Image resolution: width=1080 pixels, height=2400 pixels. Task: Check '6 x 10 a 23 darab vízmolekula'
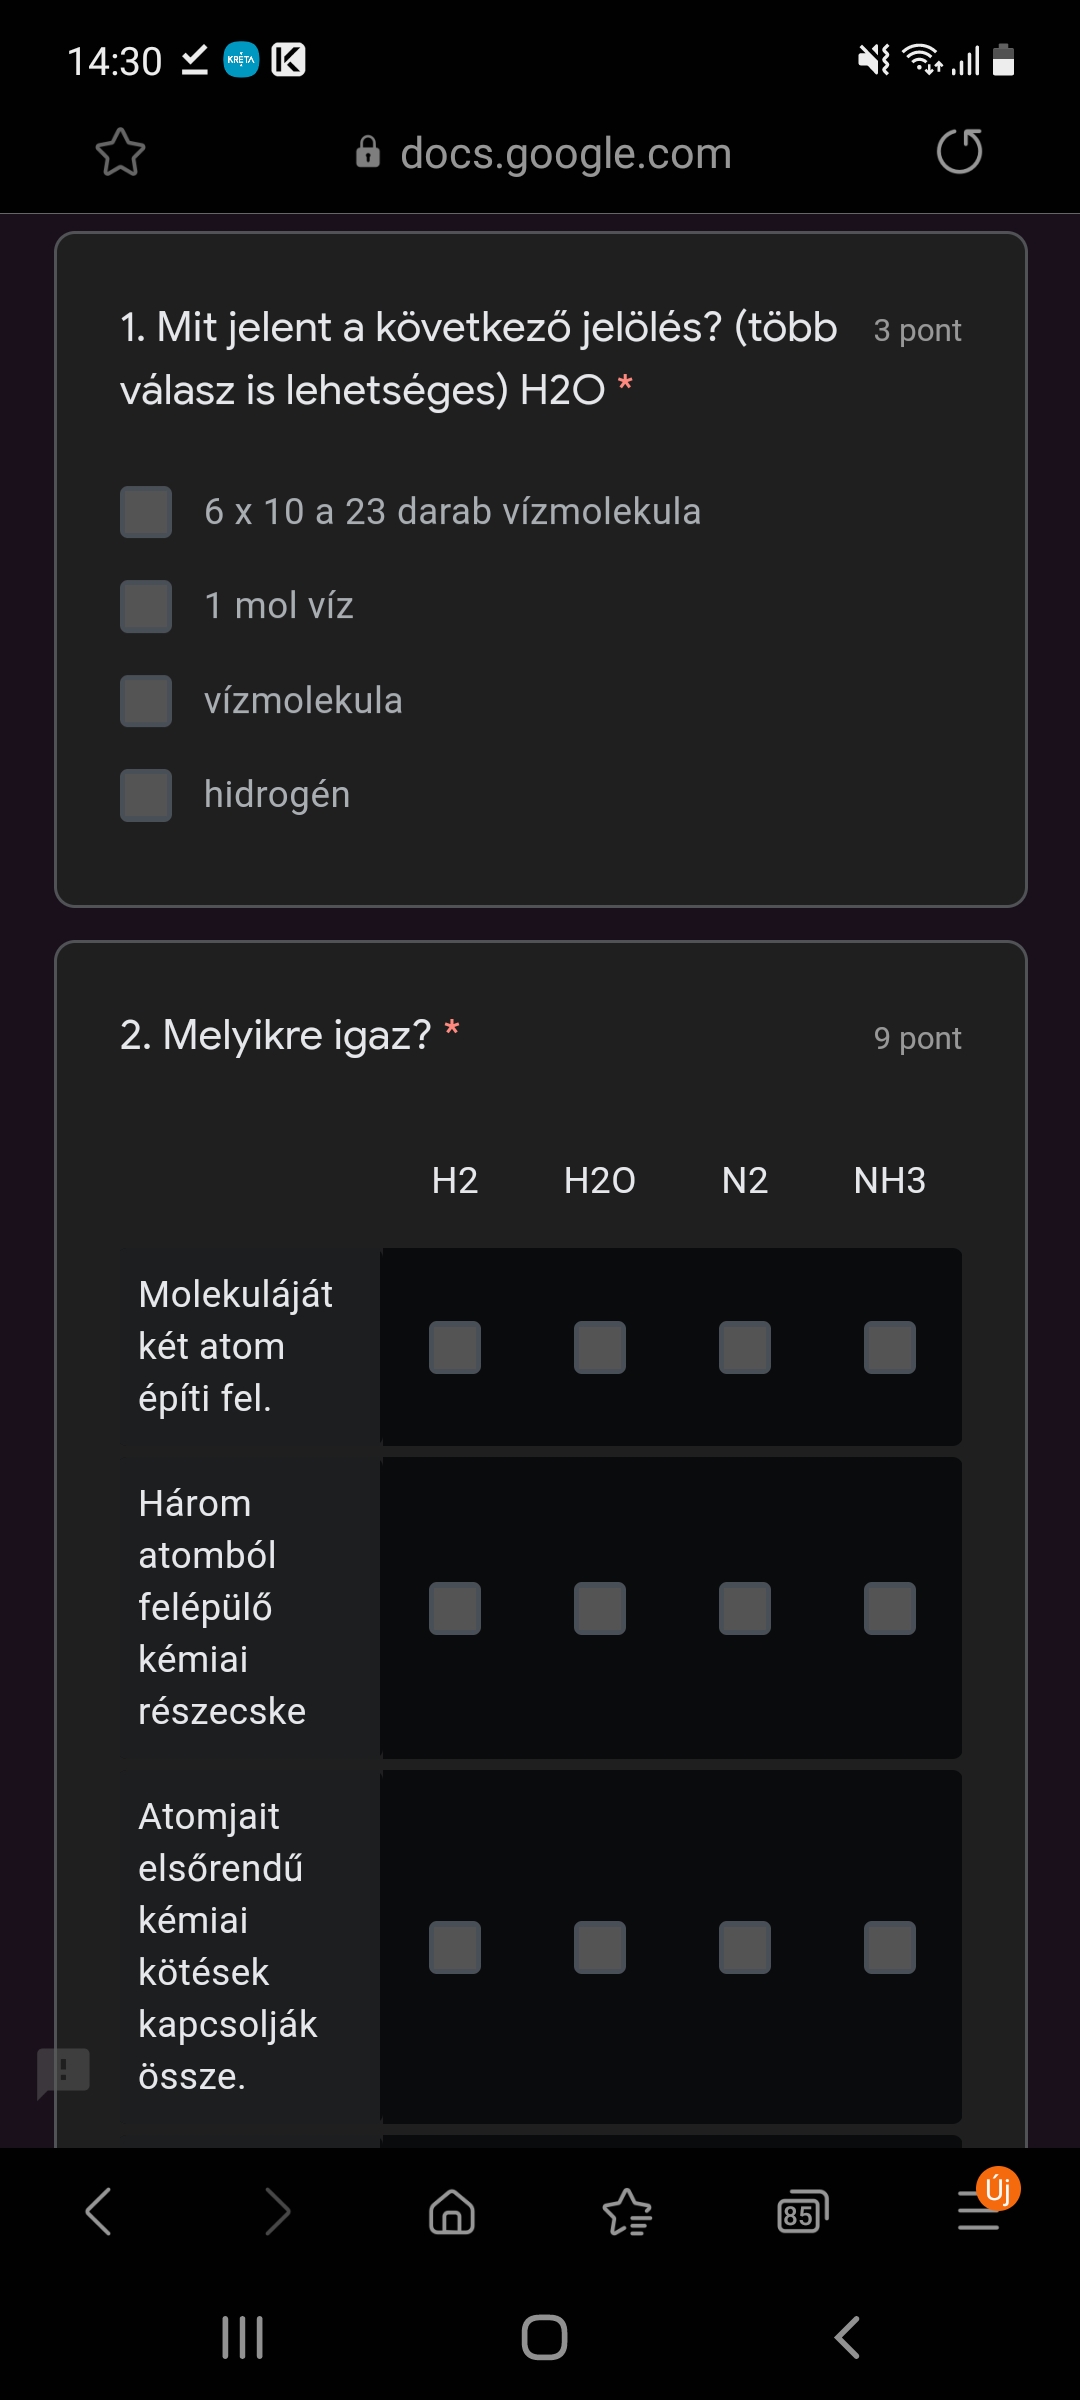click(x=146, y=512)
